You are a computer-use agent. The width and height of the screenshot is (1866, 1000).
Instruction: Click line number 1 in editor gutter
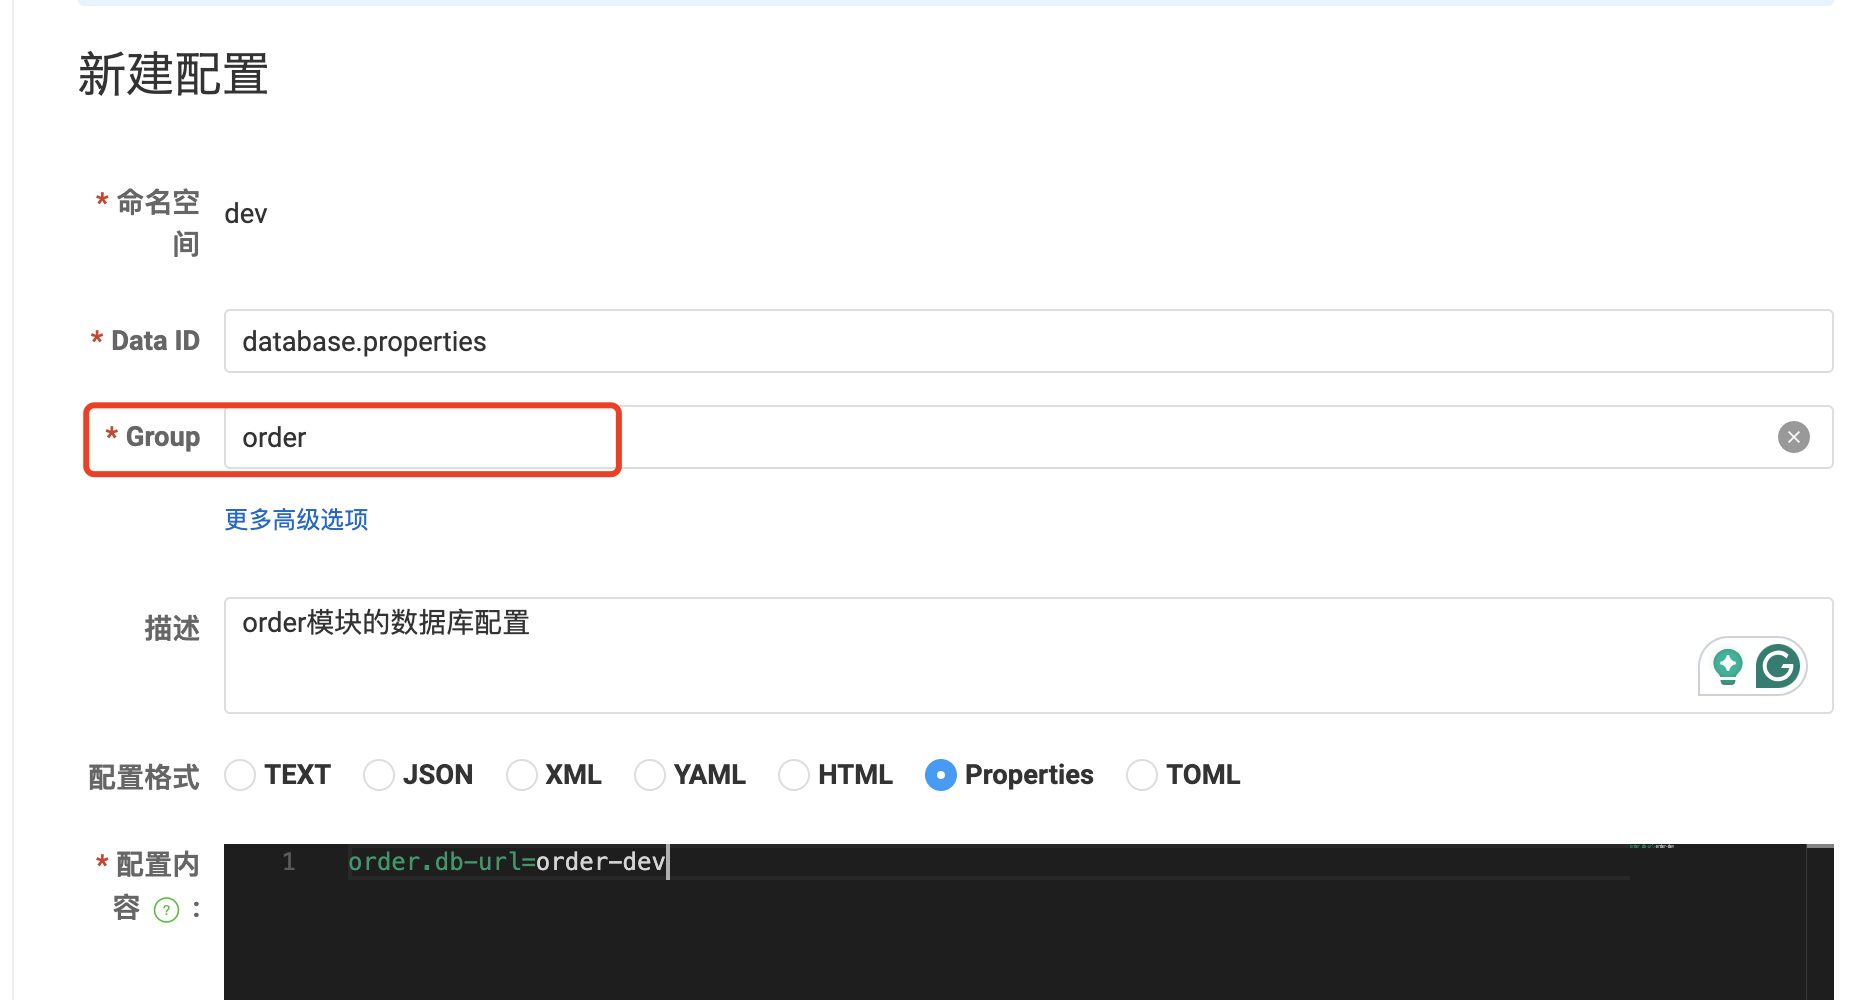tap(288, 861)
